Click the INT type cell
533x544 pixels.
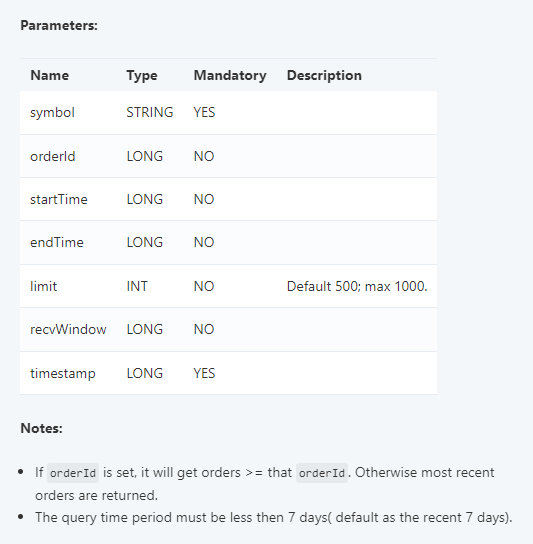pyautogui.click(x=137, y=287)
